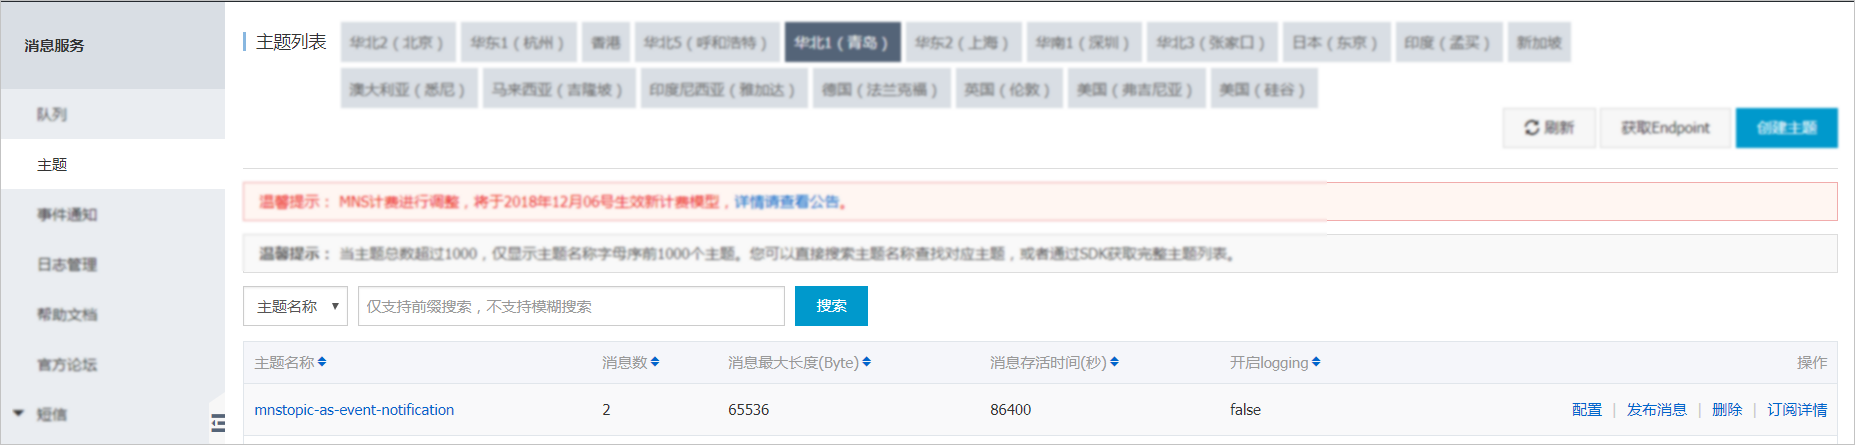Select region 日本（东京）

tap(1336, 42)
